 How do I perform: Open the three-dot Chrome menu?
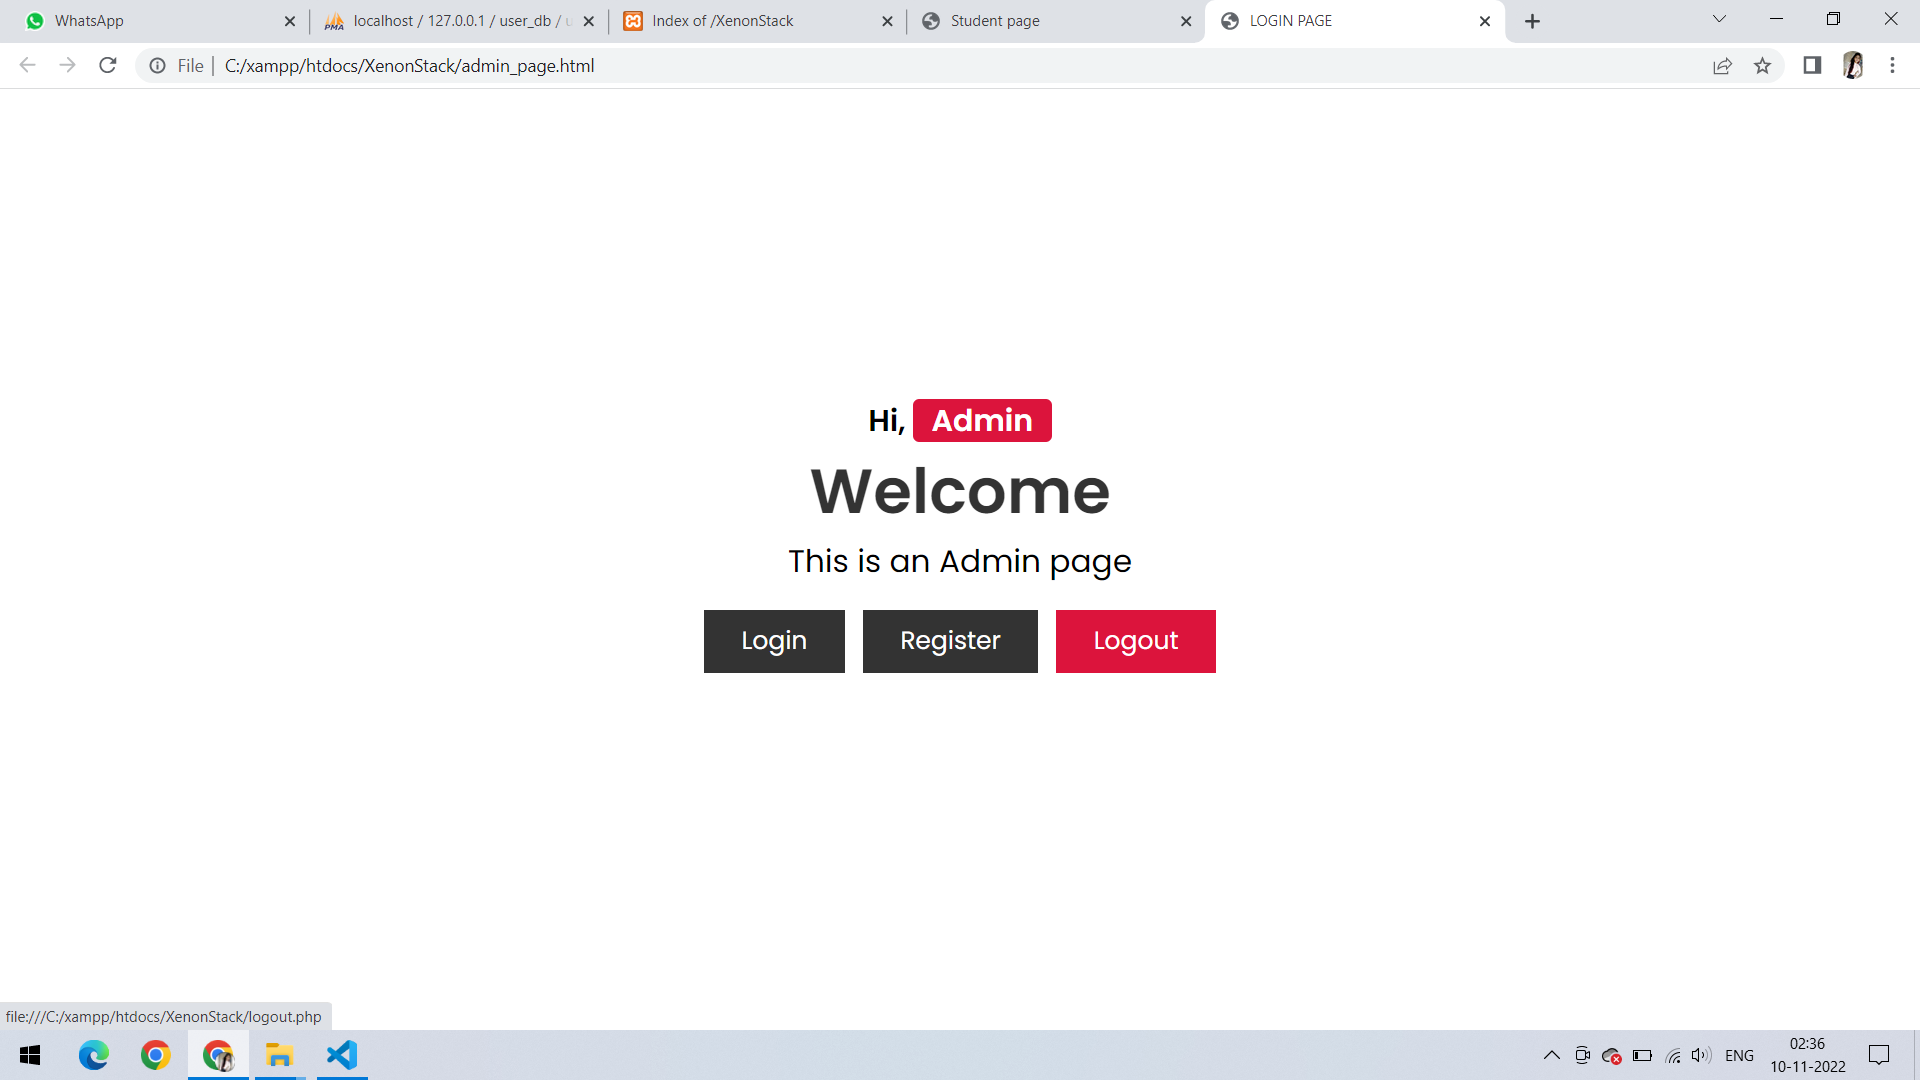pos(1892,66)
